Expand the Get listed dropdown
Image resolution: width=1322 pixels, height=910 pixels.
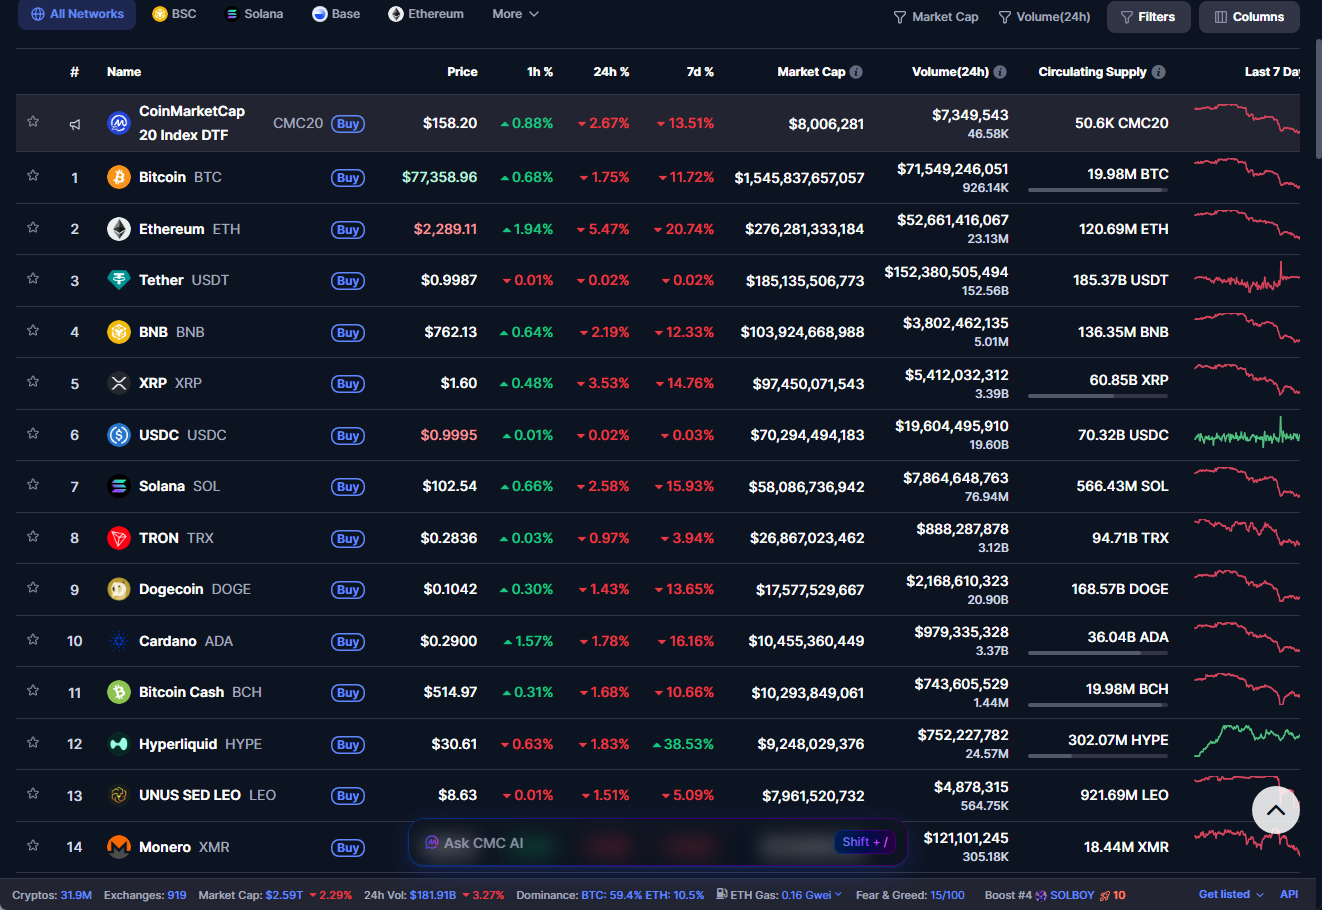click(1230, 894)
